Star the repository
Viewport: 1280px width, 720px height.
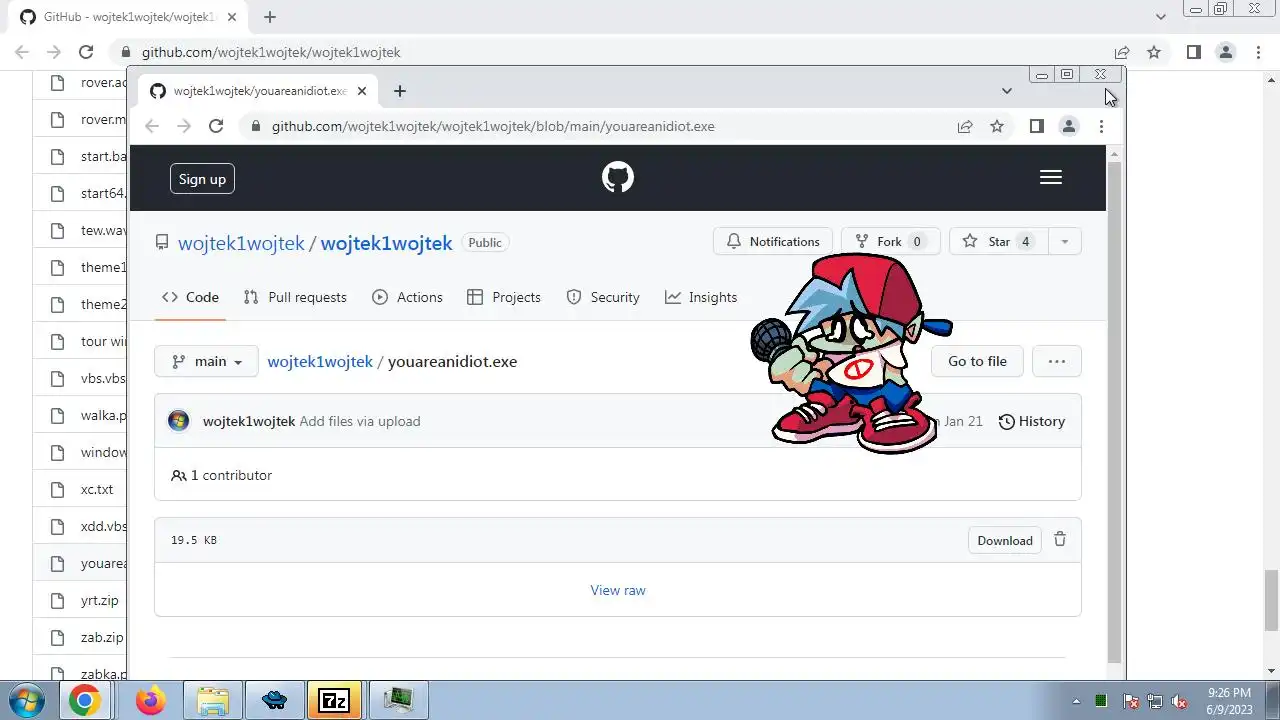click(x=998, y=241)
